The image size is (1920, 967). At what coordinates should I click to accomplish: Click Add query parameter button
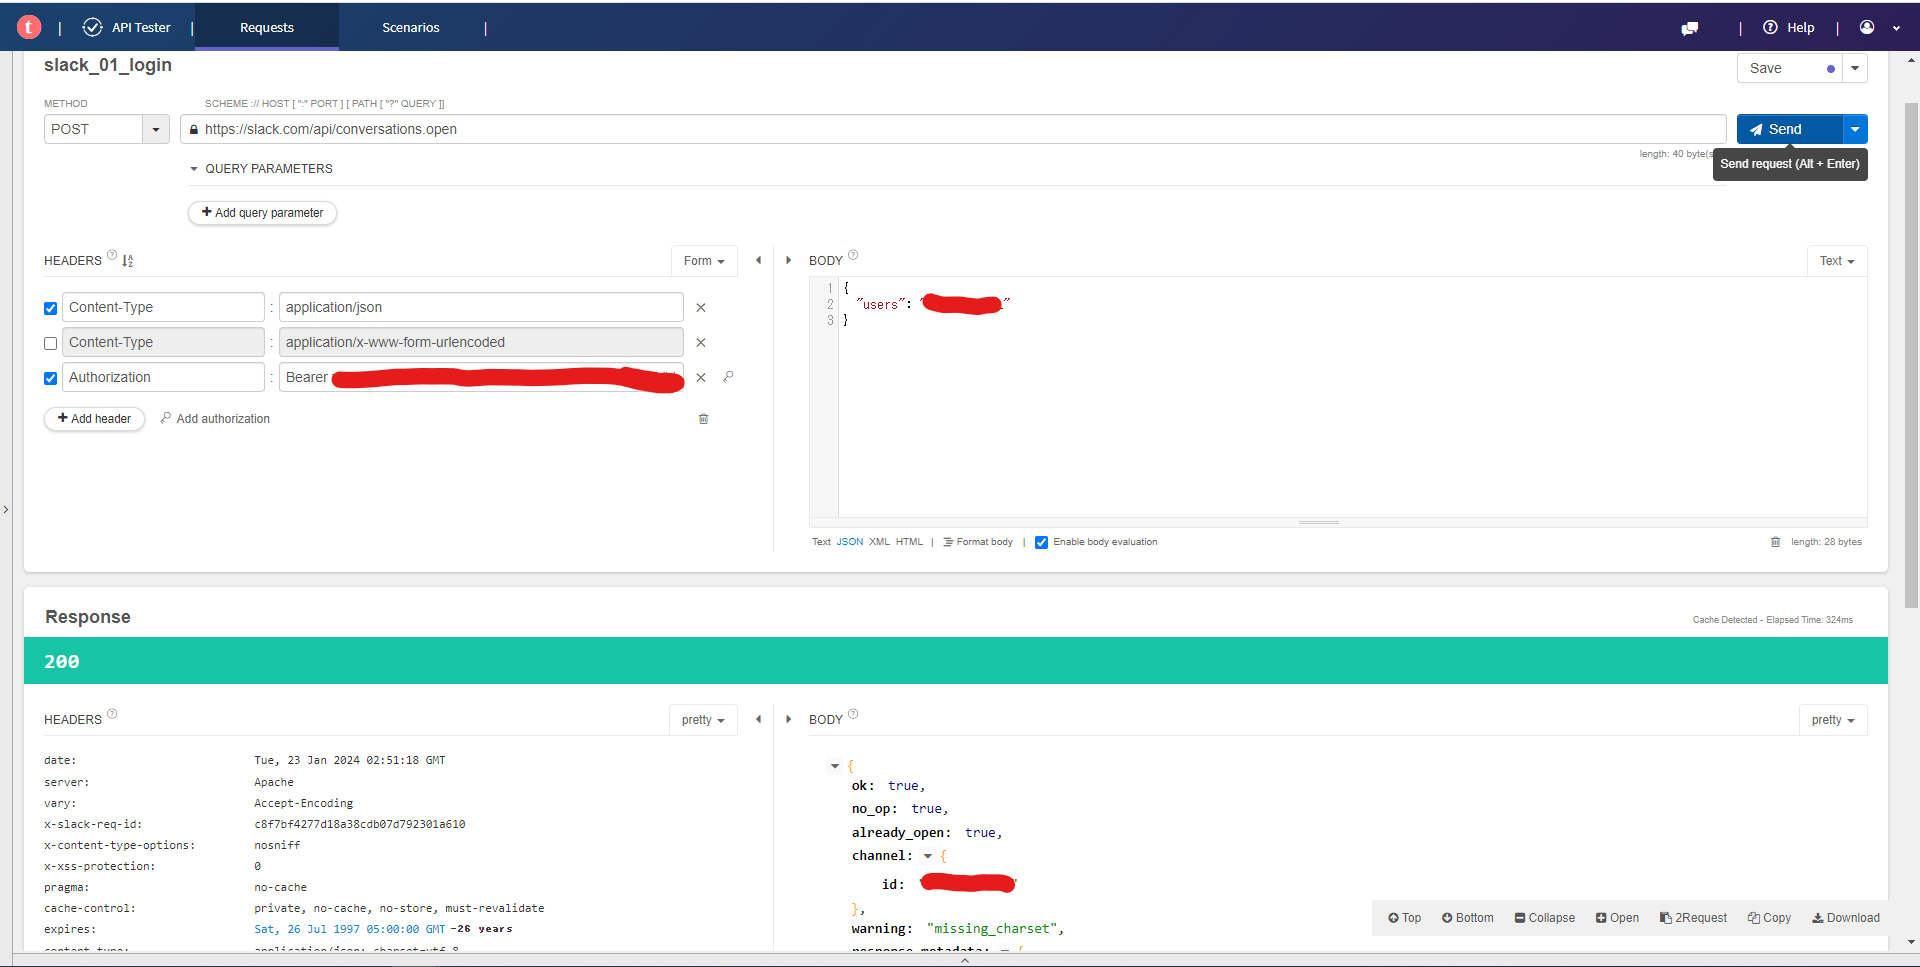pyautogui.click(x=262, y=213)
